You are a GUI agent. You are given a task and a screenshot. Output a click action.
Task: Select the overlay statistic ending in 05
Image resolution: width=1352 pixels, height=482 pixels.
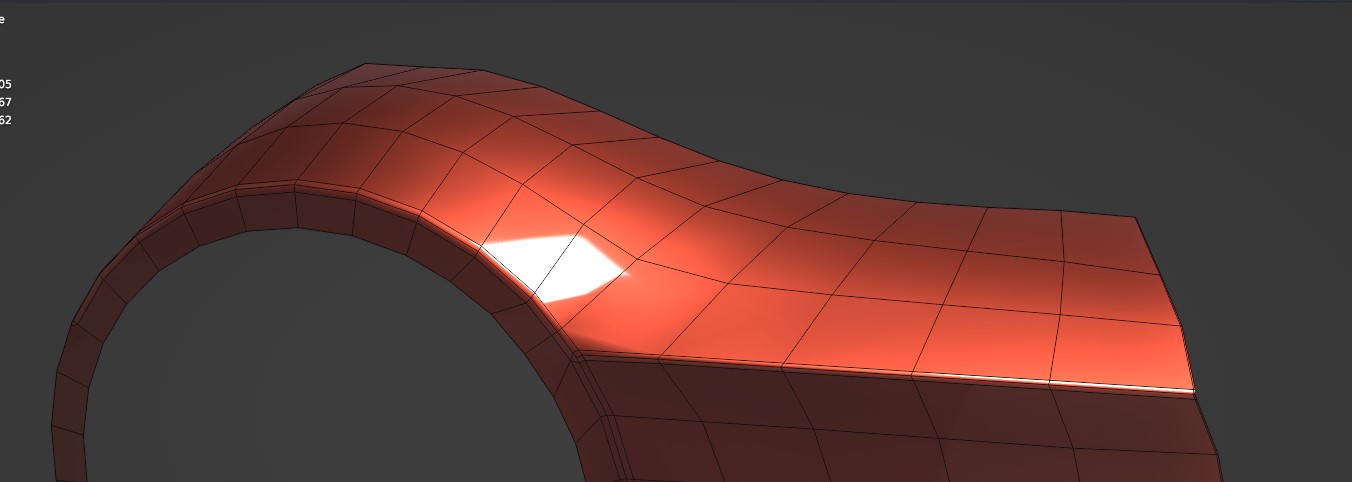pyautogui.click(x=6, y=84)
